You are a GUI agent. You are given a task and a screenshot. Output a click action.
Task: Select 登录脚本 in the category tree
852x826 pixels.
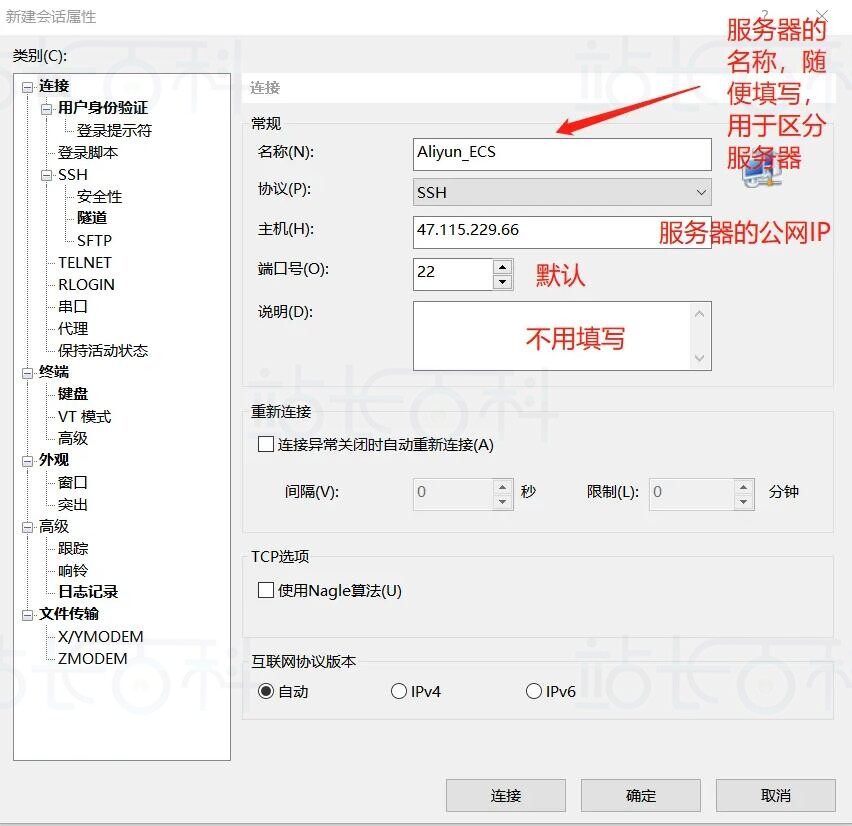pyautogui.click(x=88, y=153)
